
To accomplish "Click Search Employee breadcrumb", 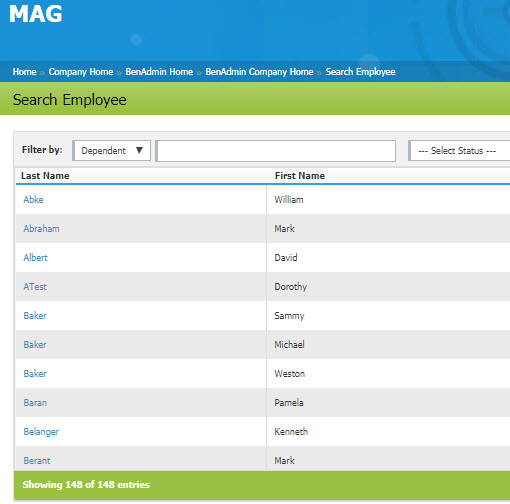I will click(x=360, y=72).
